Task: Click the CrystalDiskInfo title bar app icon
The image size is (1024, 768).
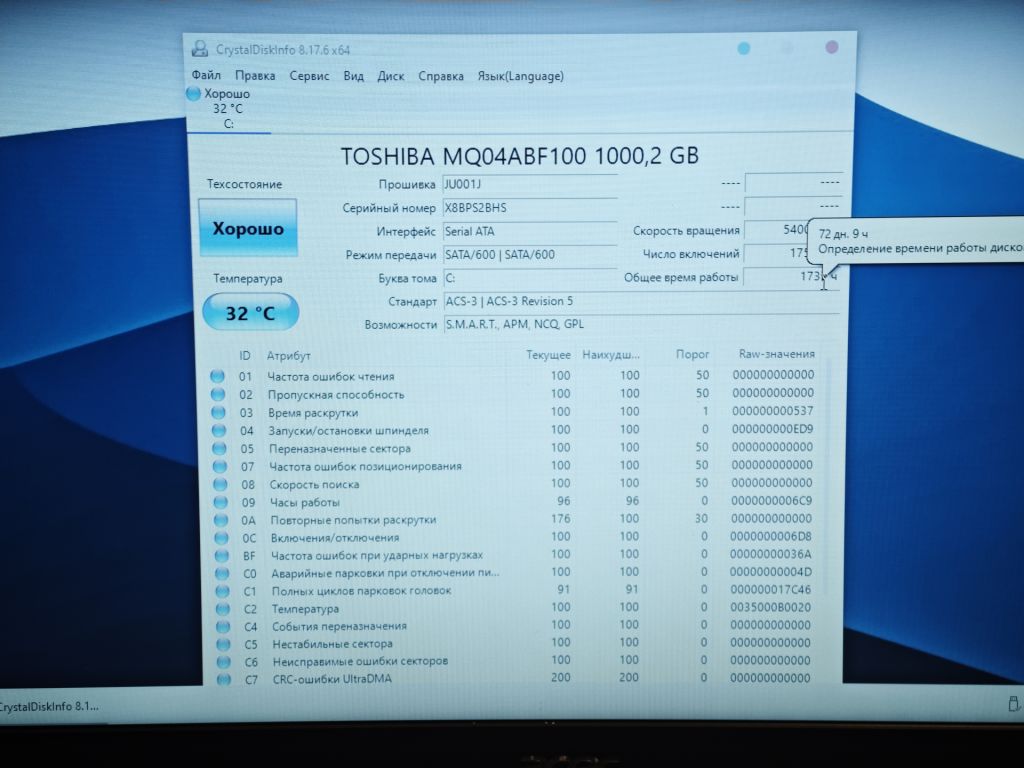Action: [x=199, y=49]
